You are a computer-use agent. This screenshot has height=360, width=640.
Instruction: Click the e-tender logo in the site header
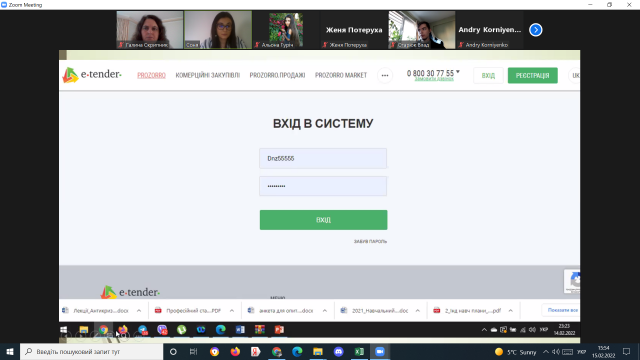(x=92, y=75)
